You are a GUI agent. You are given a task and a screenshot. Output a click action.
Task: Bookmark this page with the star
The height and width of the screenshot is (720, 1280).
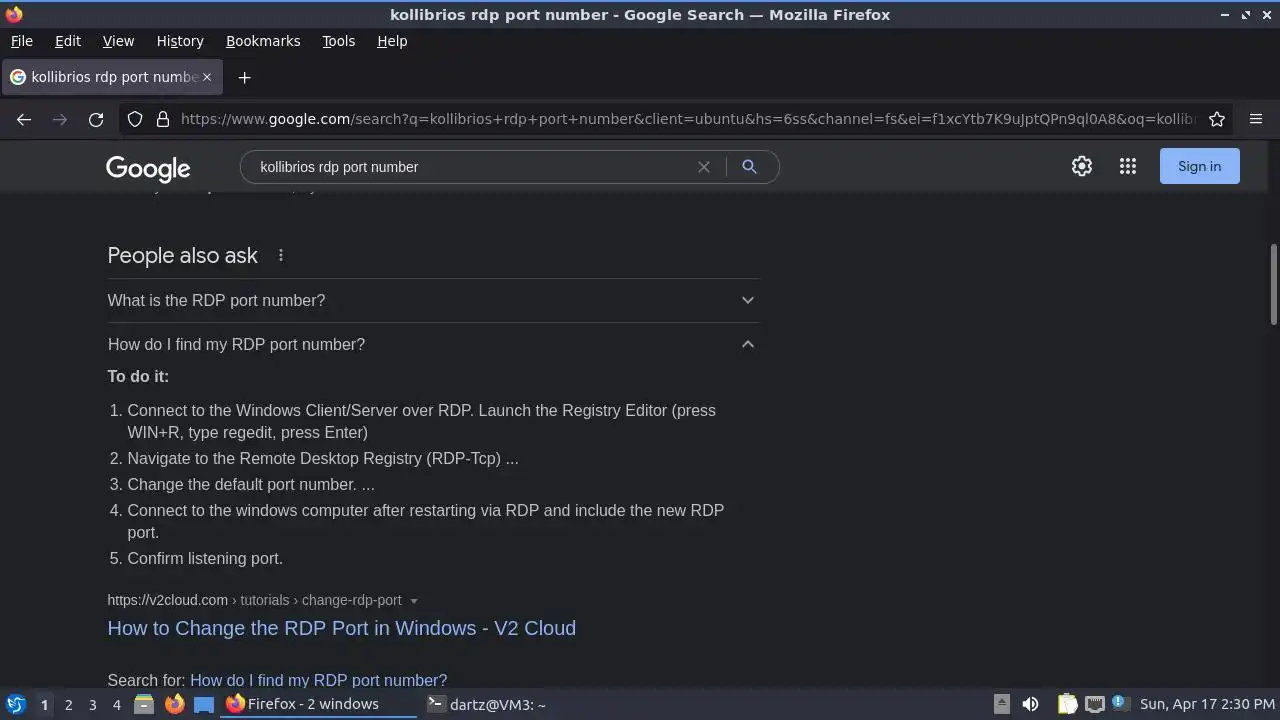tap(1217, 119)
